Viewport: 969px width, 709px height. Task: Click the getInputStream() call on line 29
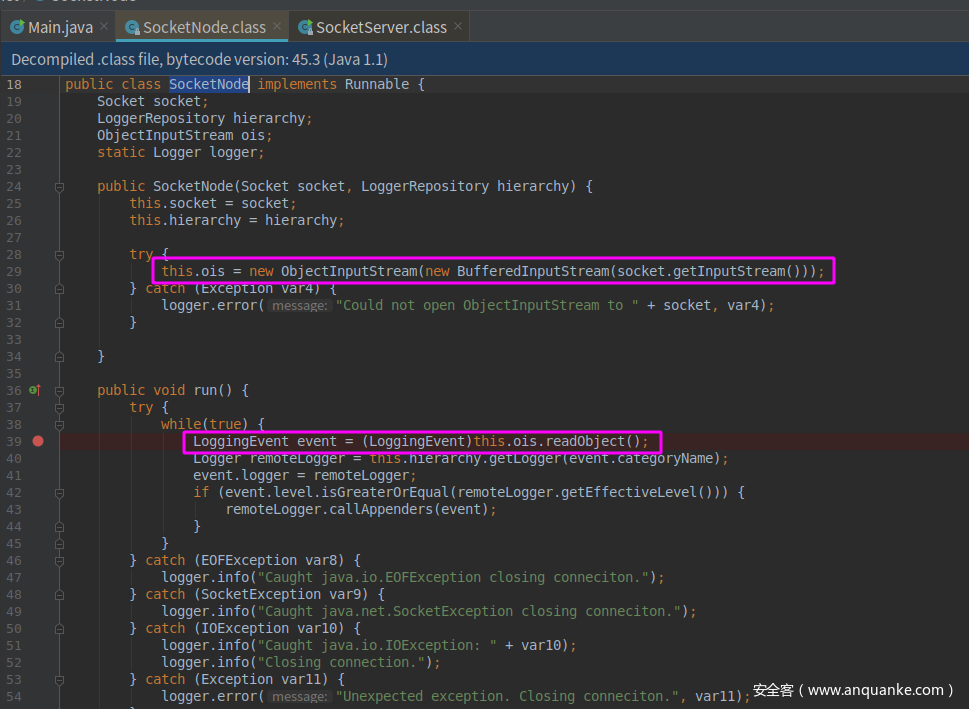737,271
